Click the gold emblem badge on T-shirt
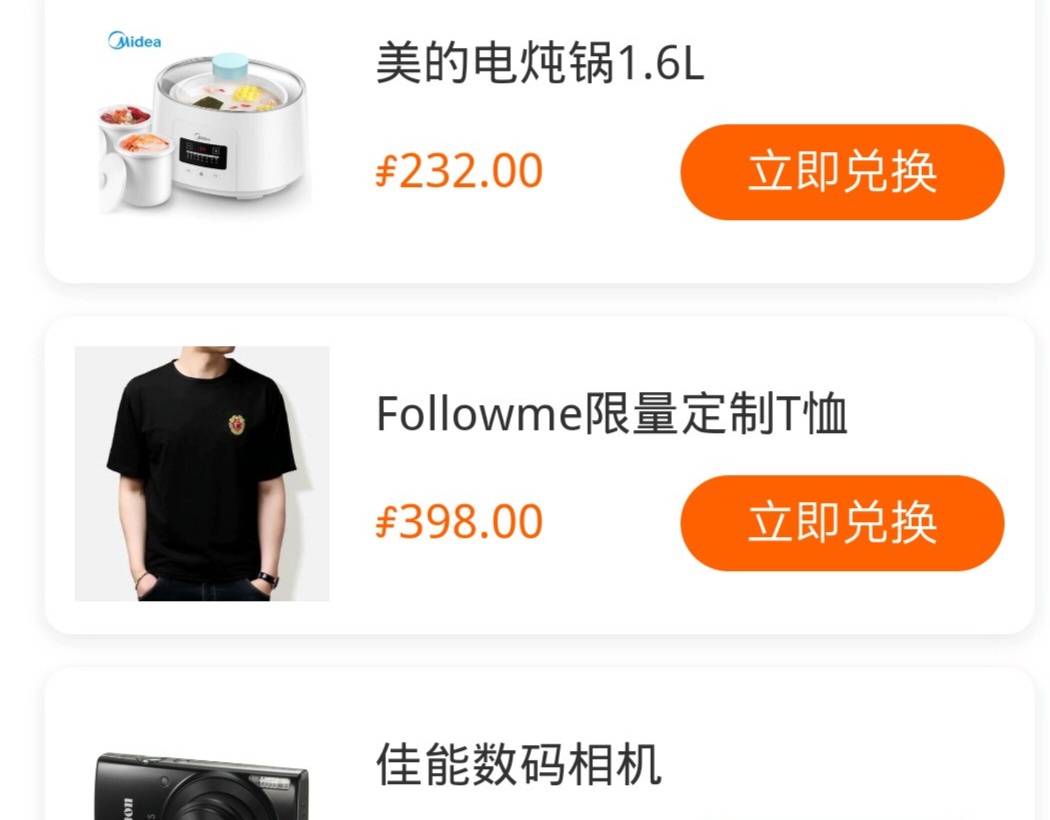The image size is (1050, 820). (x=237, y=424)
